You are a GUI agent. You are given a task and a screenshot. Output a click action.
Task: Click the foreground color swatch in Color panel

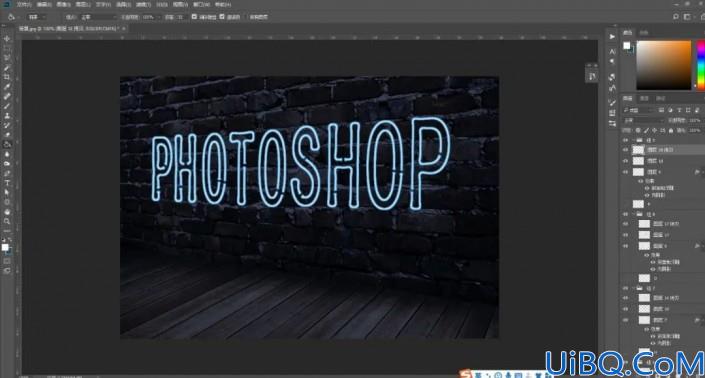[626, 45]
